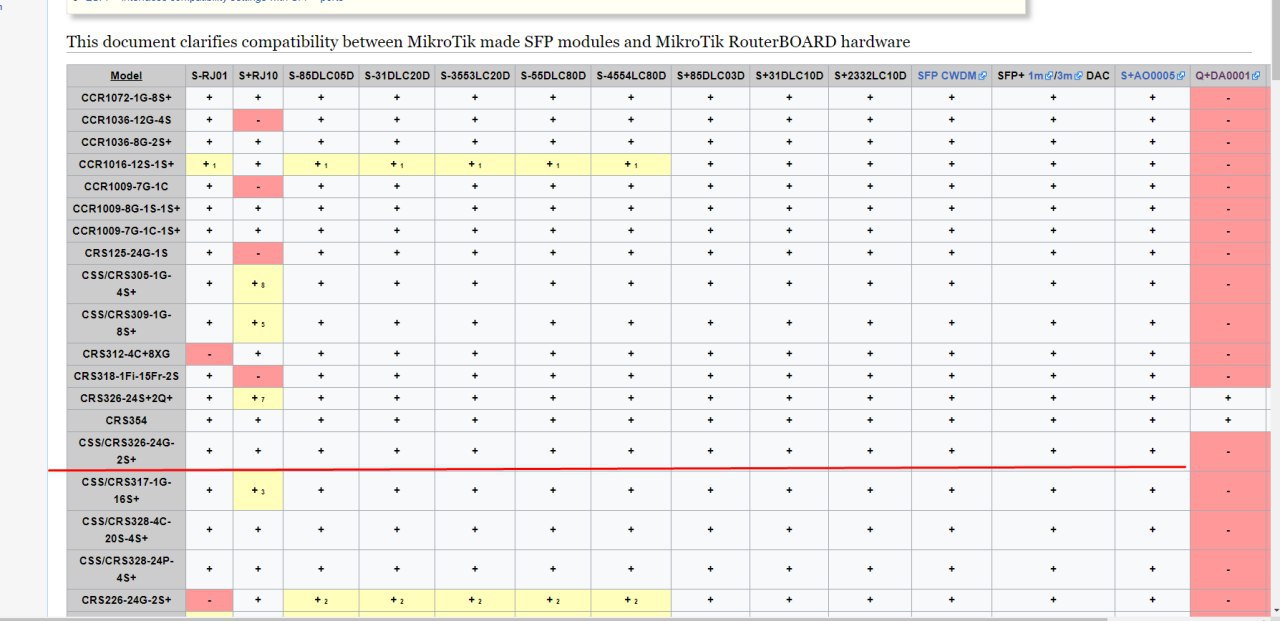Click the CRS226-24G-2S+ model row label

click(126, 600)
